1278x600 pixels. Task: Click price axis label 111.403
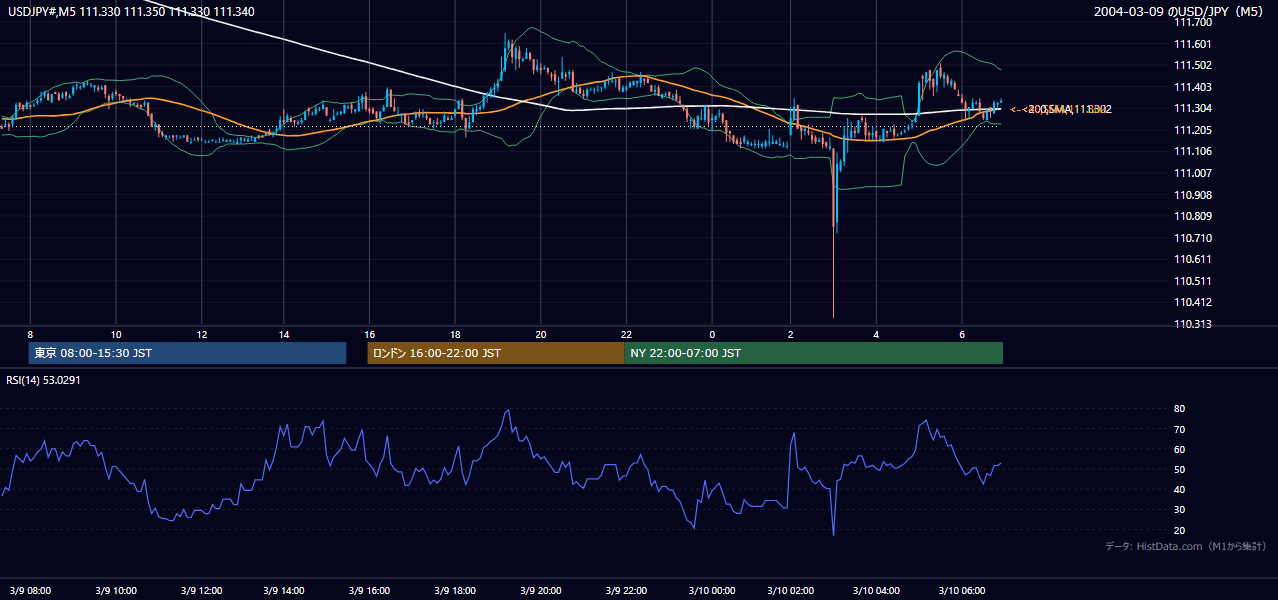1192,87
